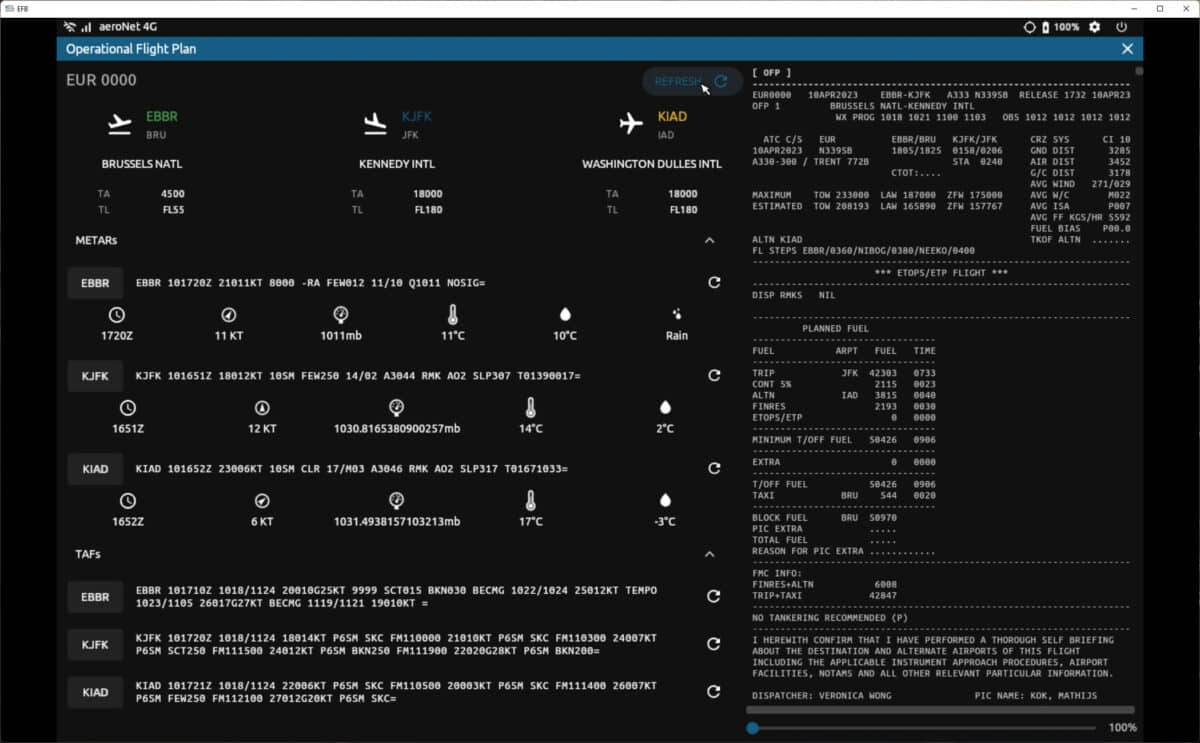The height and width of the screenshot is (743, 1200).
Task: Click the thermometer icon showing 17°C for KIAD
Action: point(532,500)
